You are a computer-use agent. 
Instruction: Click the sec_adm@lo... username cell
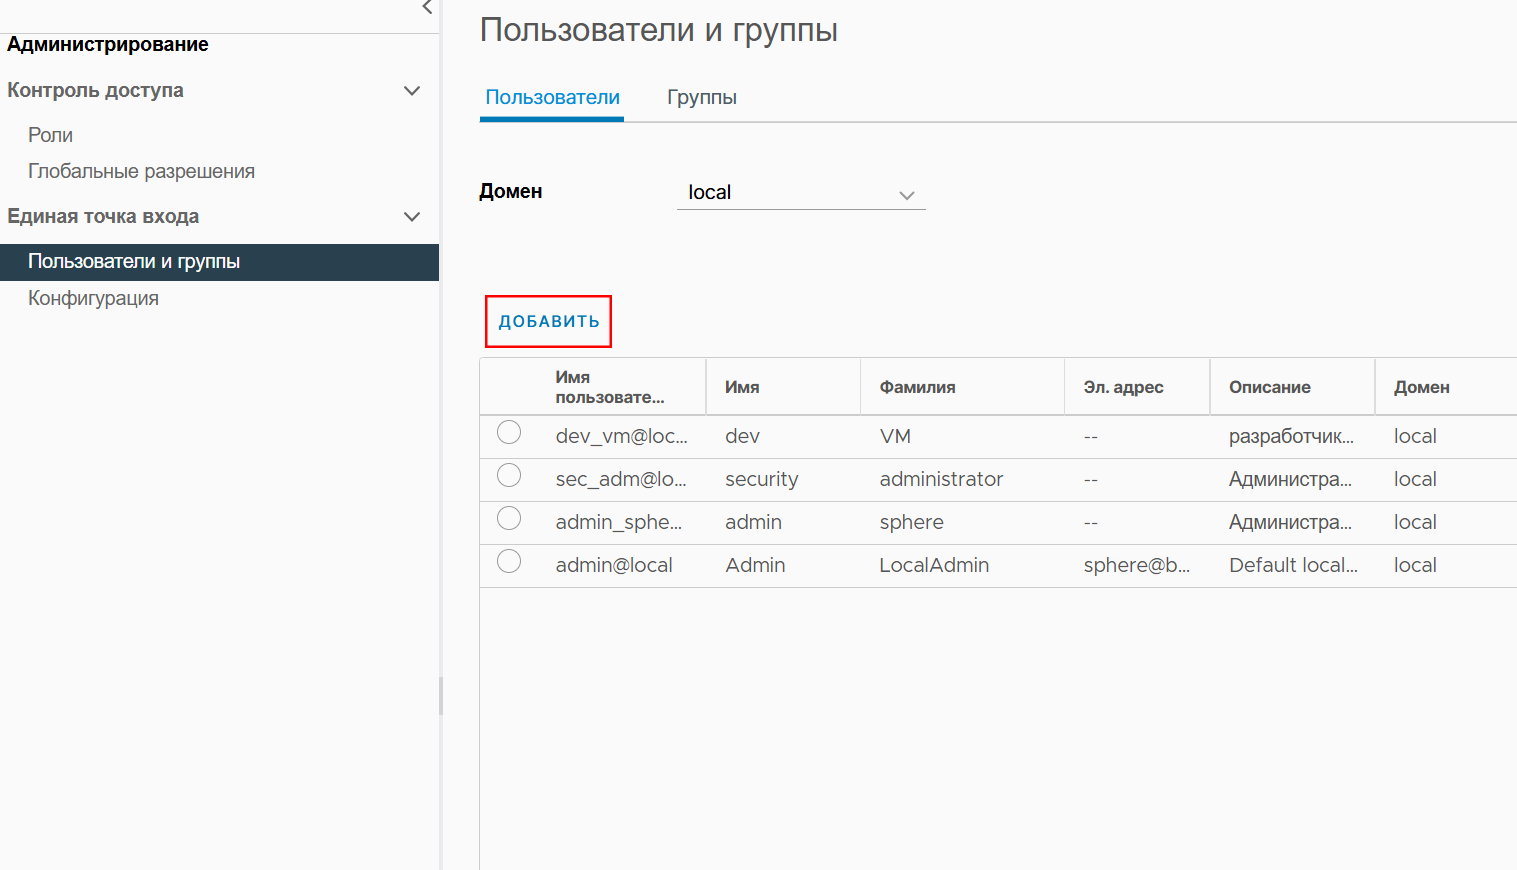621,480
